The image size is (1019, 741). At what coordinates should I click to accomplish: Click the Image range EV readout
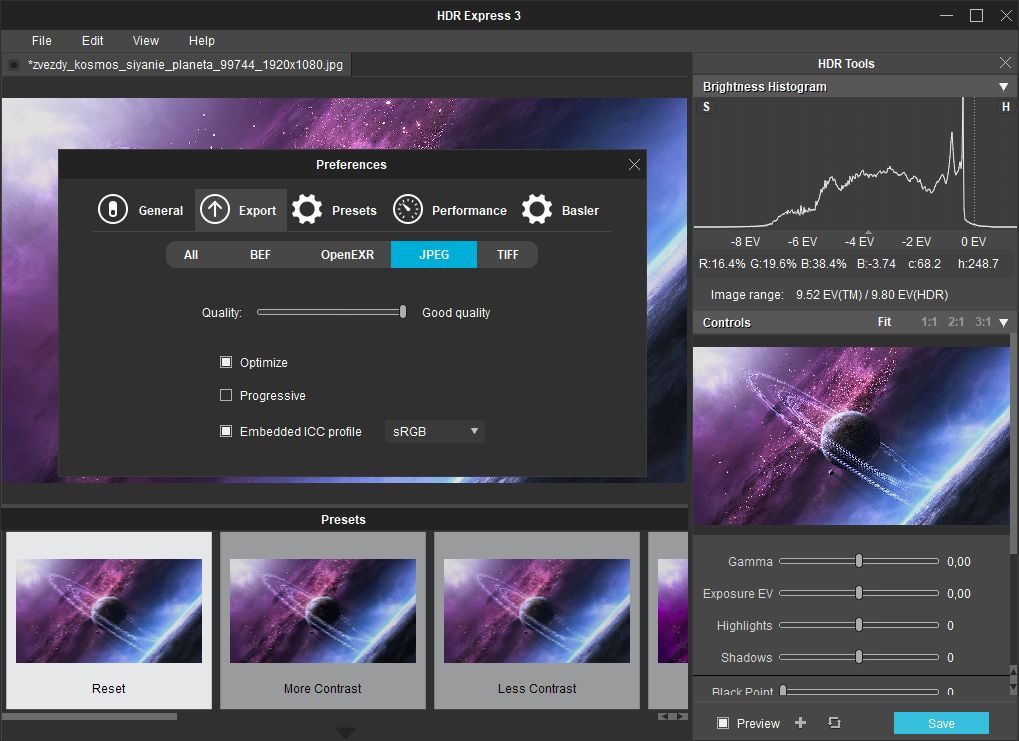871,294
